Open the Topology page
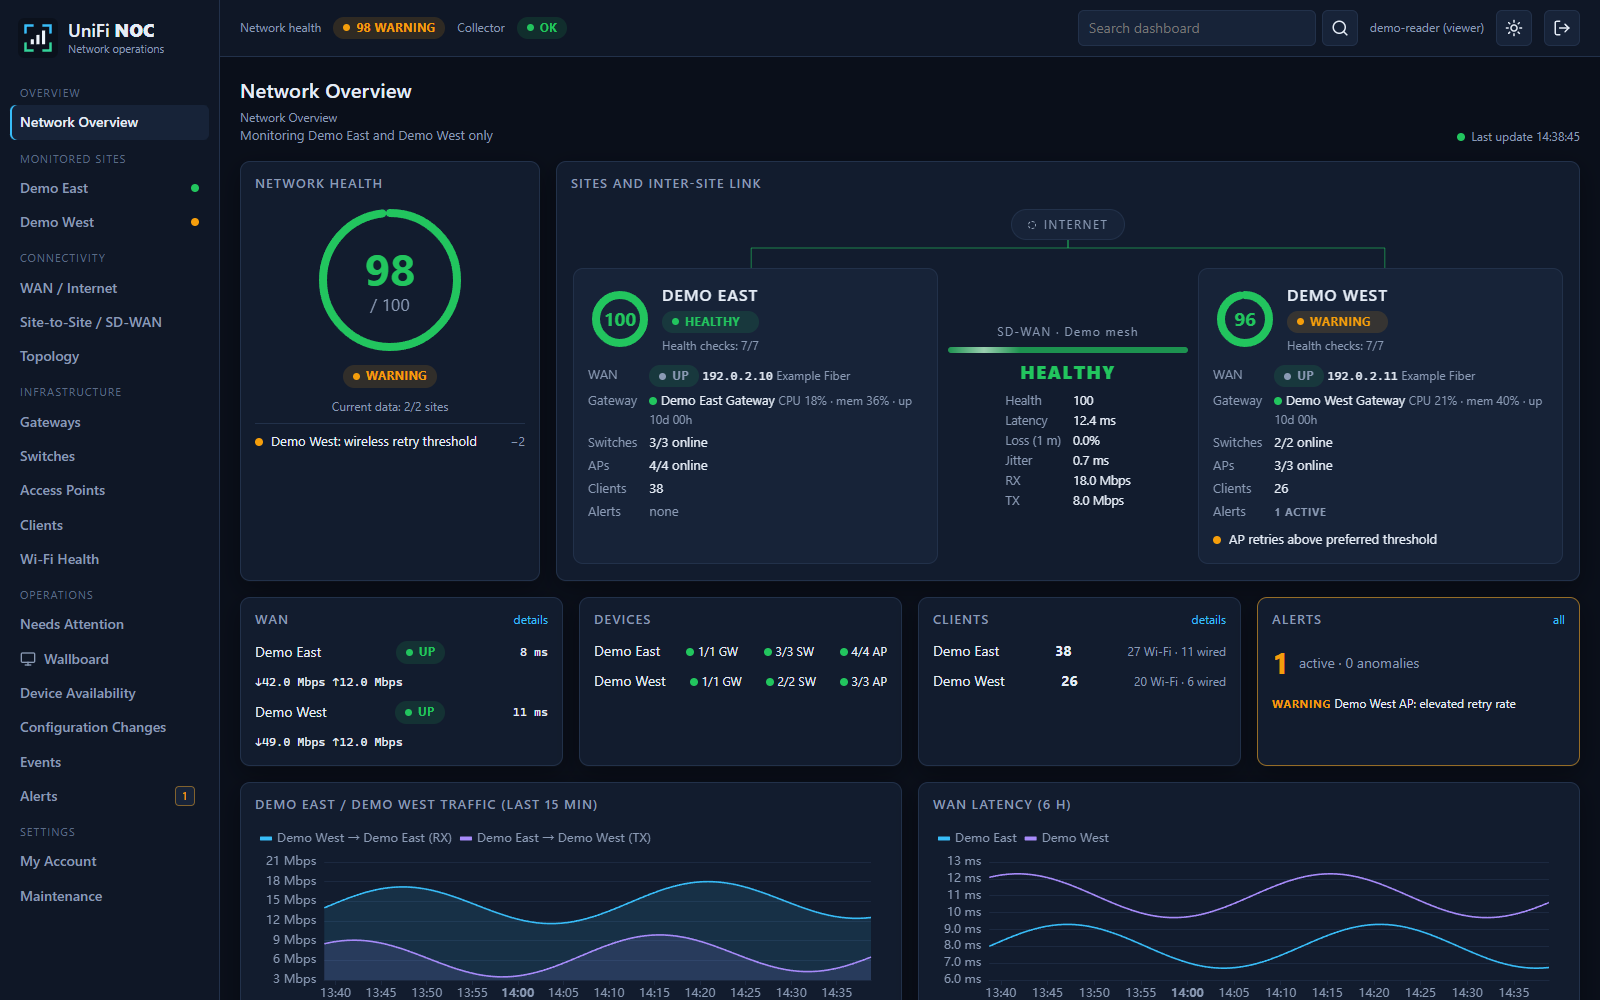Viewport: 1600px width, 1000px height. pos(110,356)
